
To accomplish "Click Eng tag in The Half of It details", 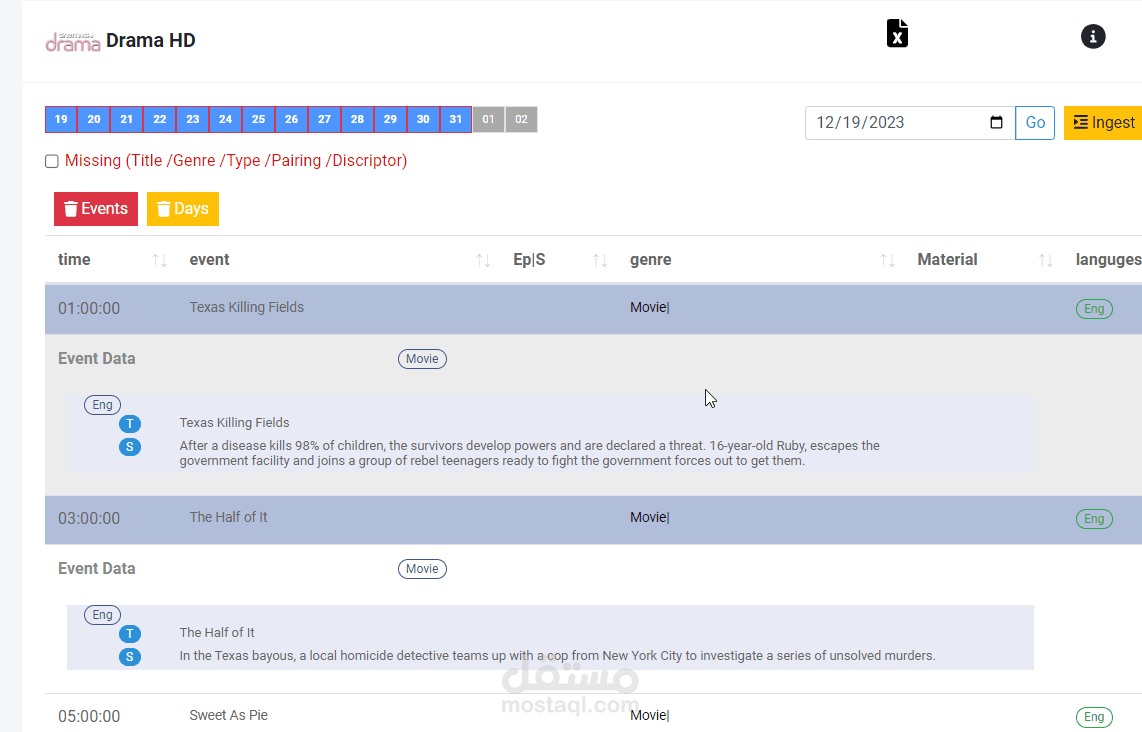I will tap(103, 615).
